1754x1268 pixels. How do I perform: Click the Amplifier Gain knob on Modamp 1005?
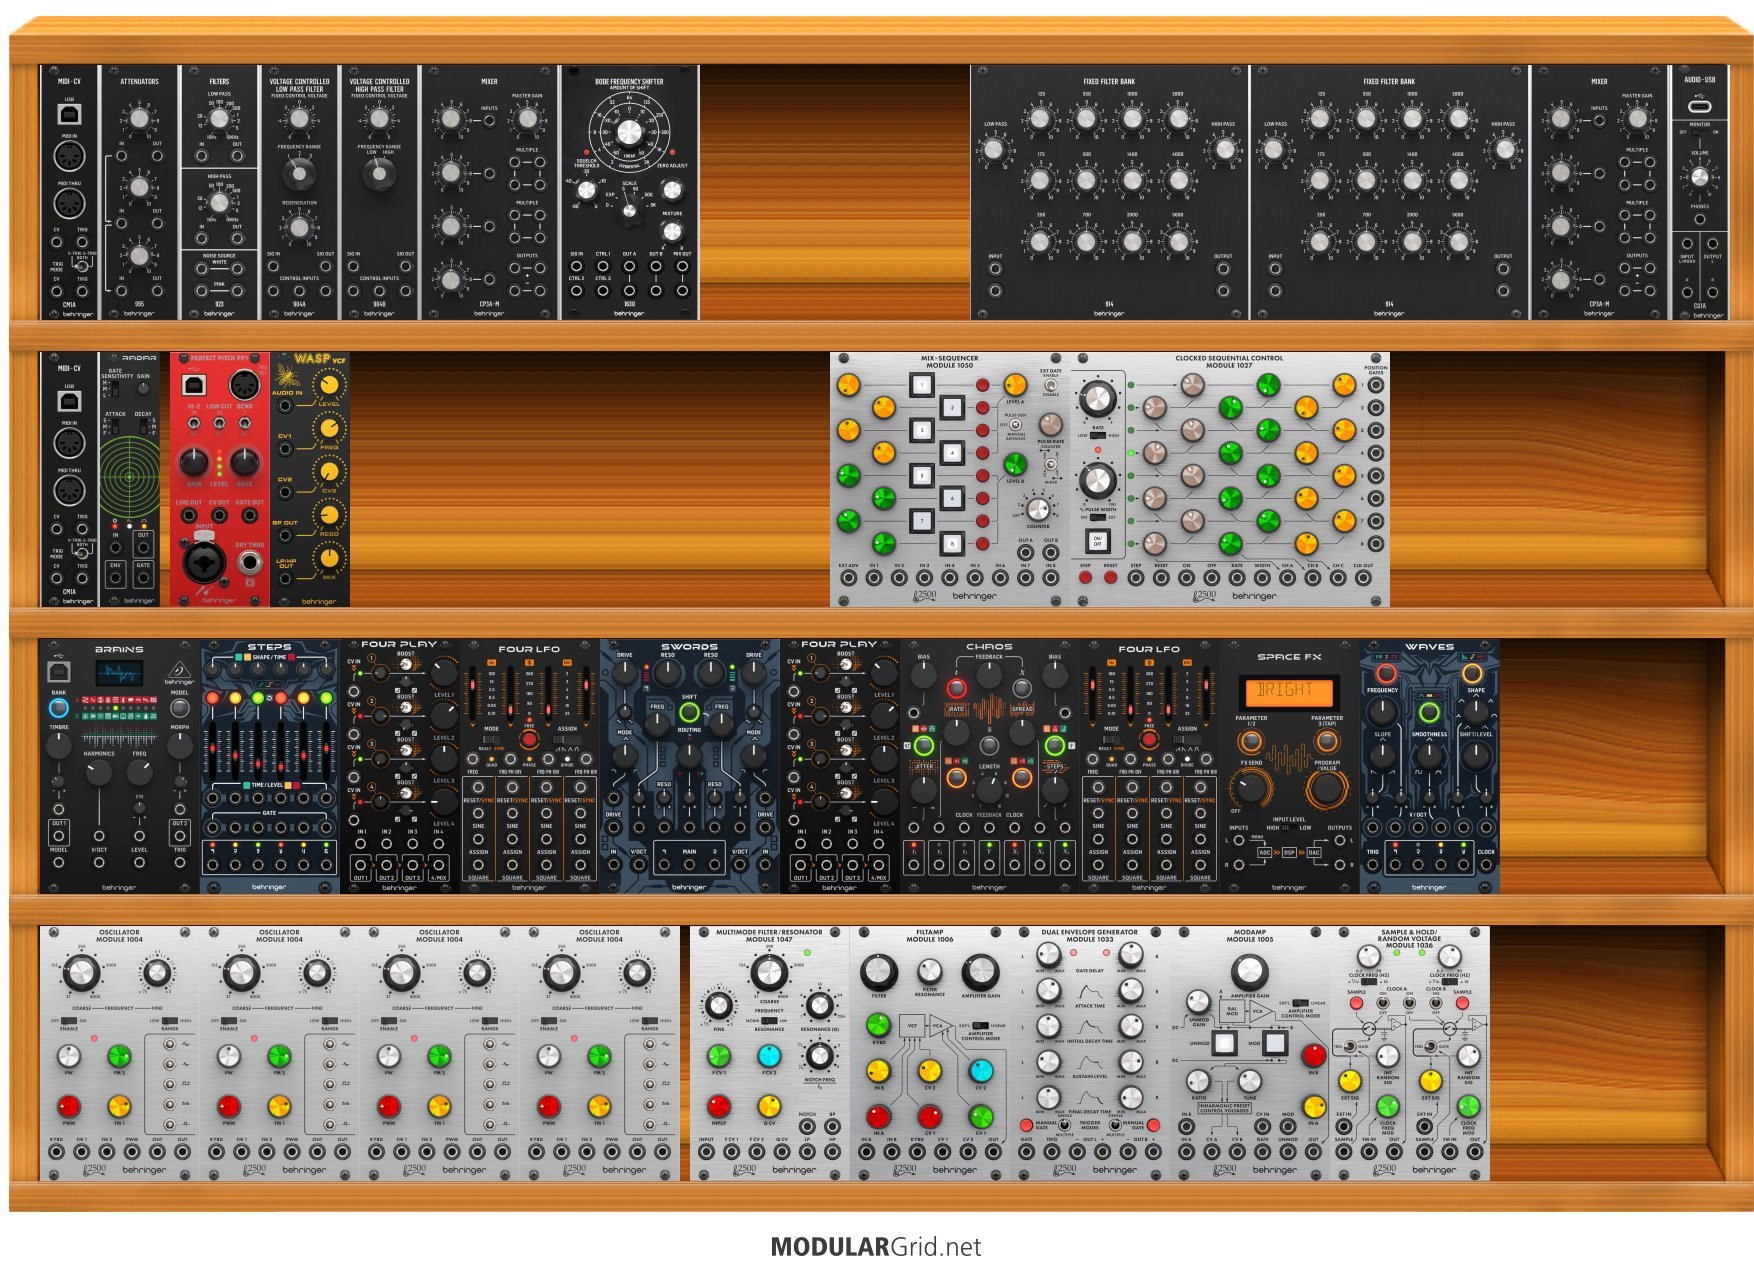click(1249, 971)
